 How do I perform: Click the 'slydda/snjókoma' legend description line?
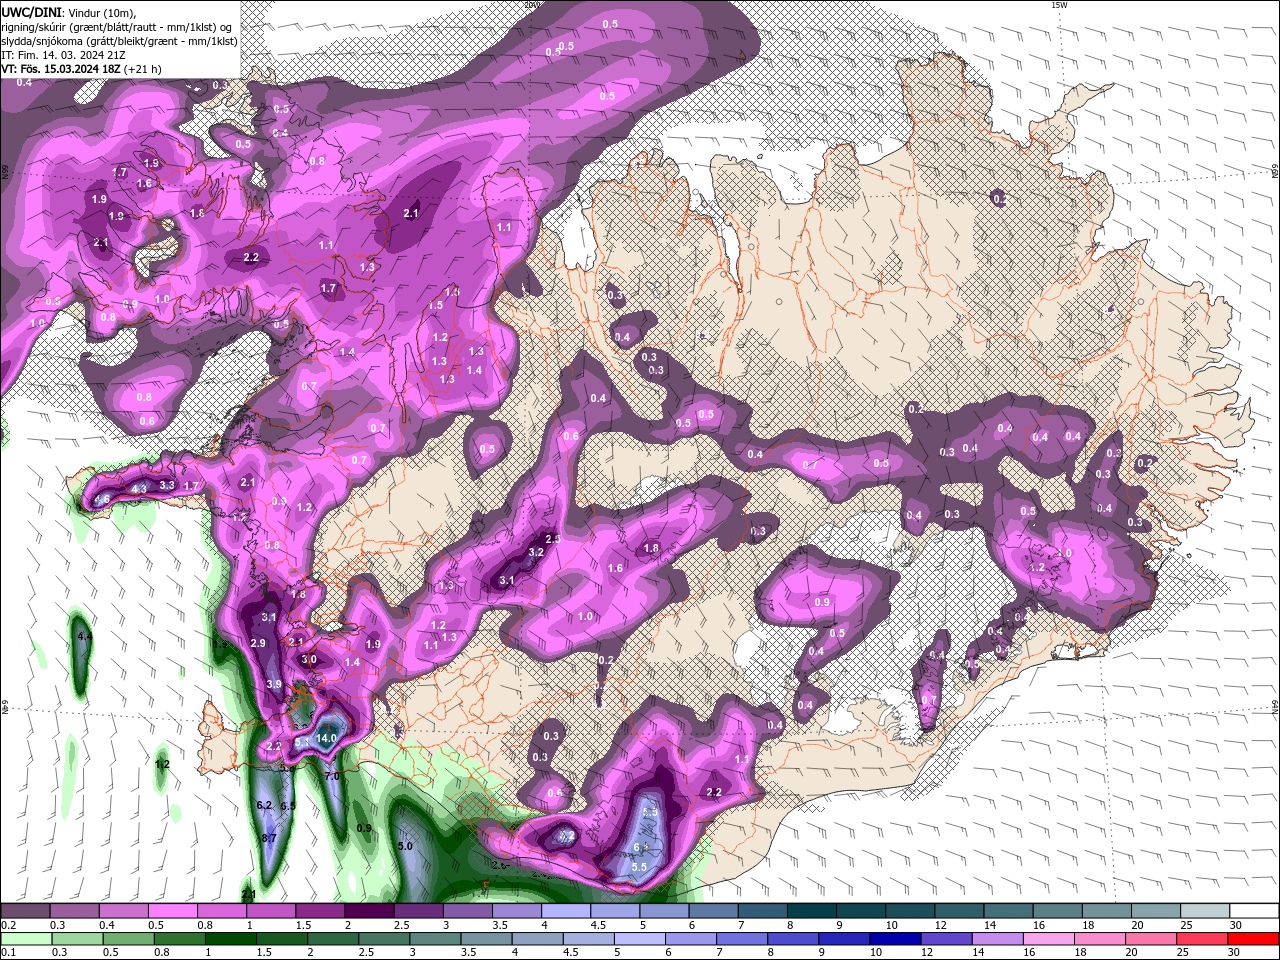119,41
